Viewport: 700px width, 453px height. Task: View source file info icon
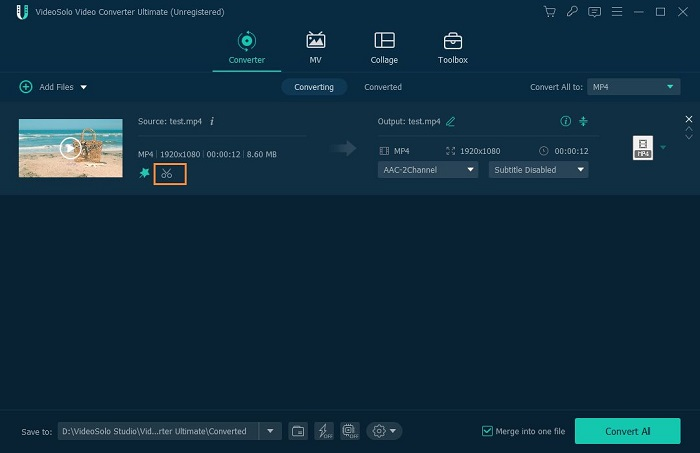212,121
